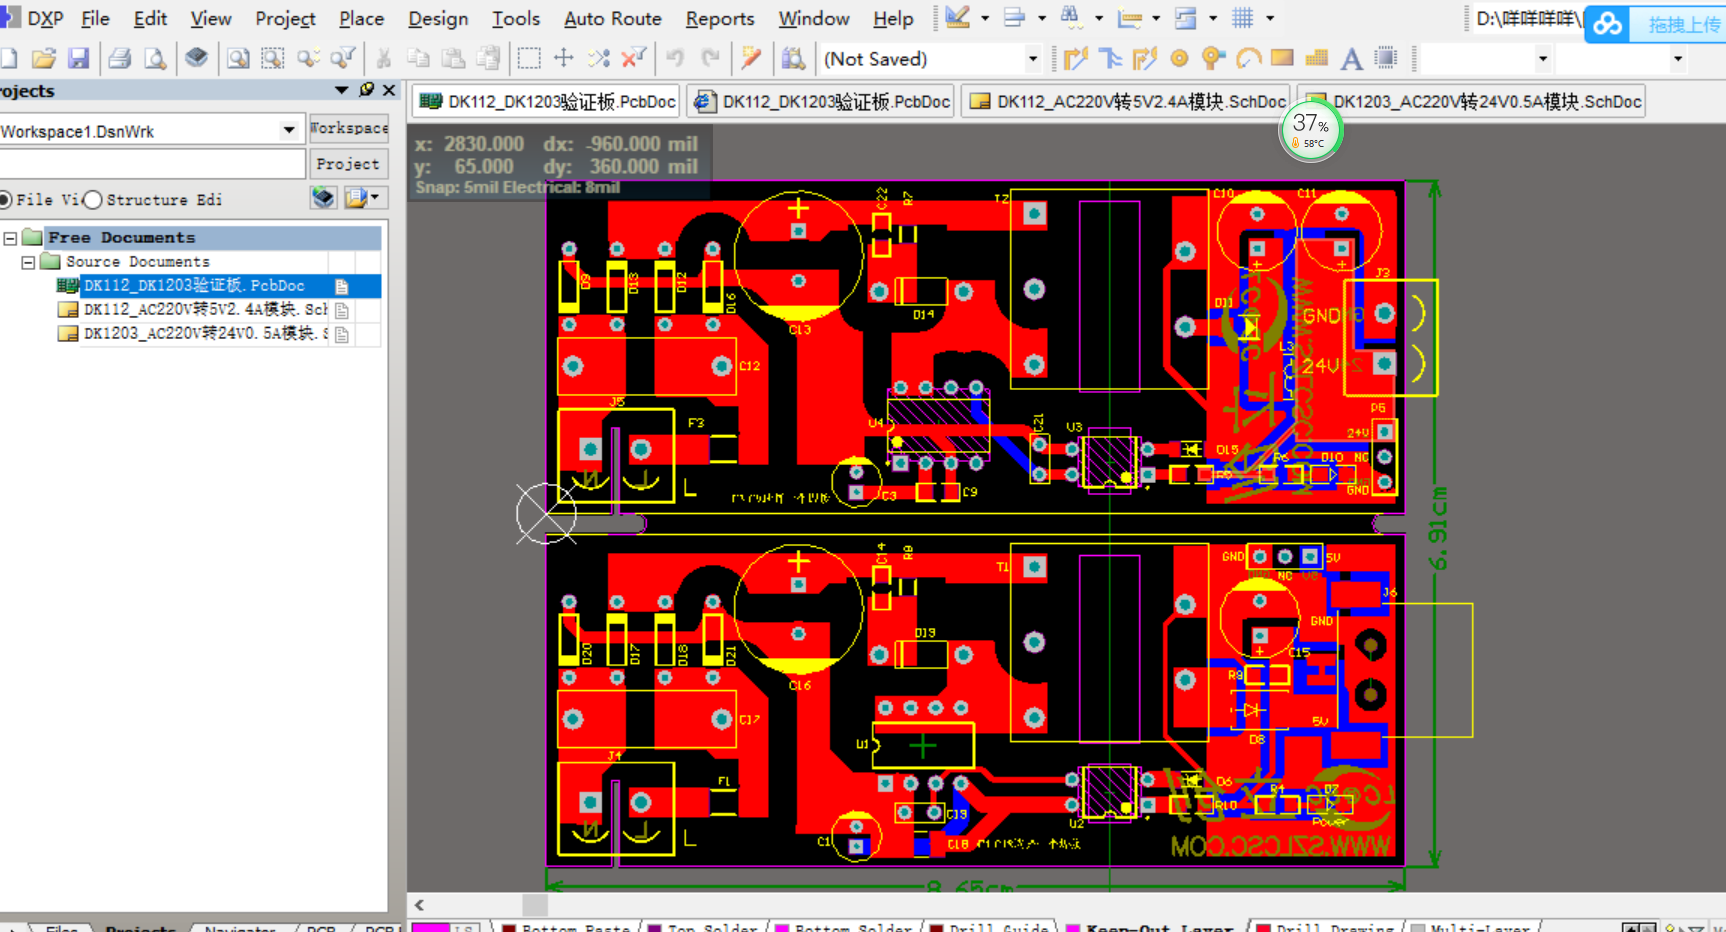Open the File menu
The height and width of the screenshot is (932, 1726).
click(x=95, y=18)
